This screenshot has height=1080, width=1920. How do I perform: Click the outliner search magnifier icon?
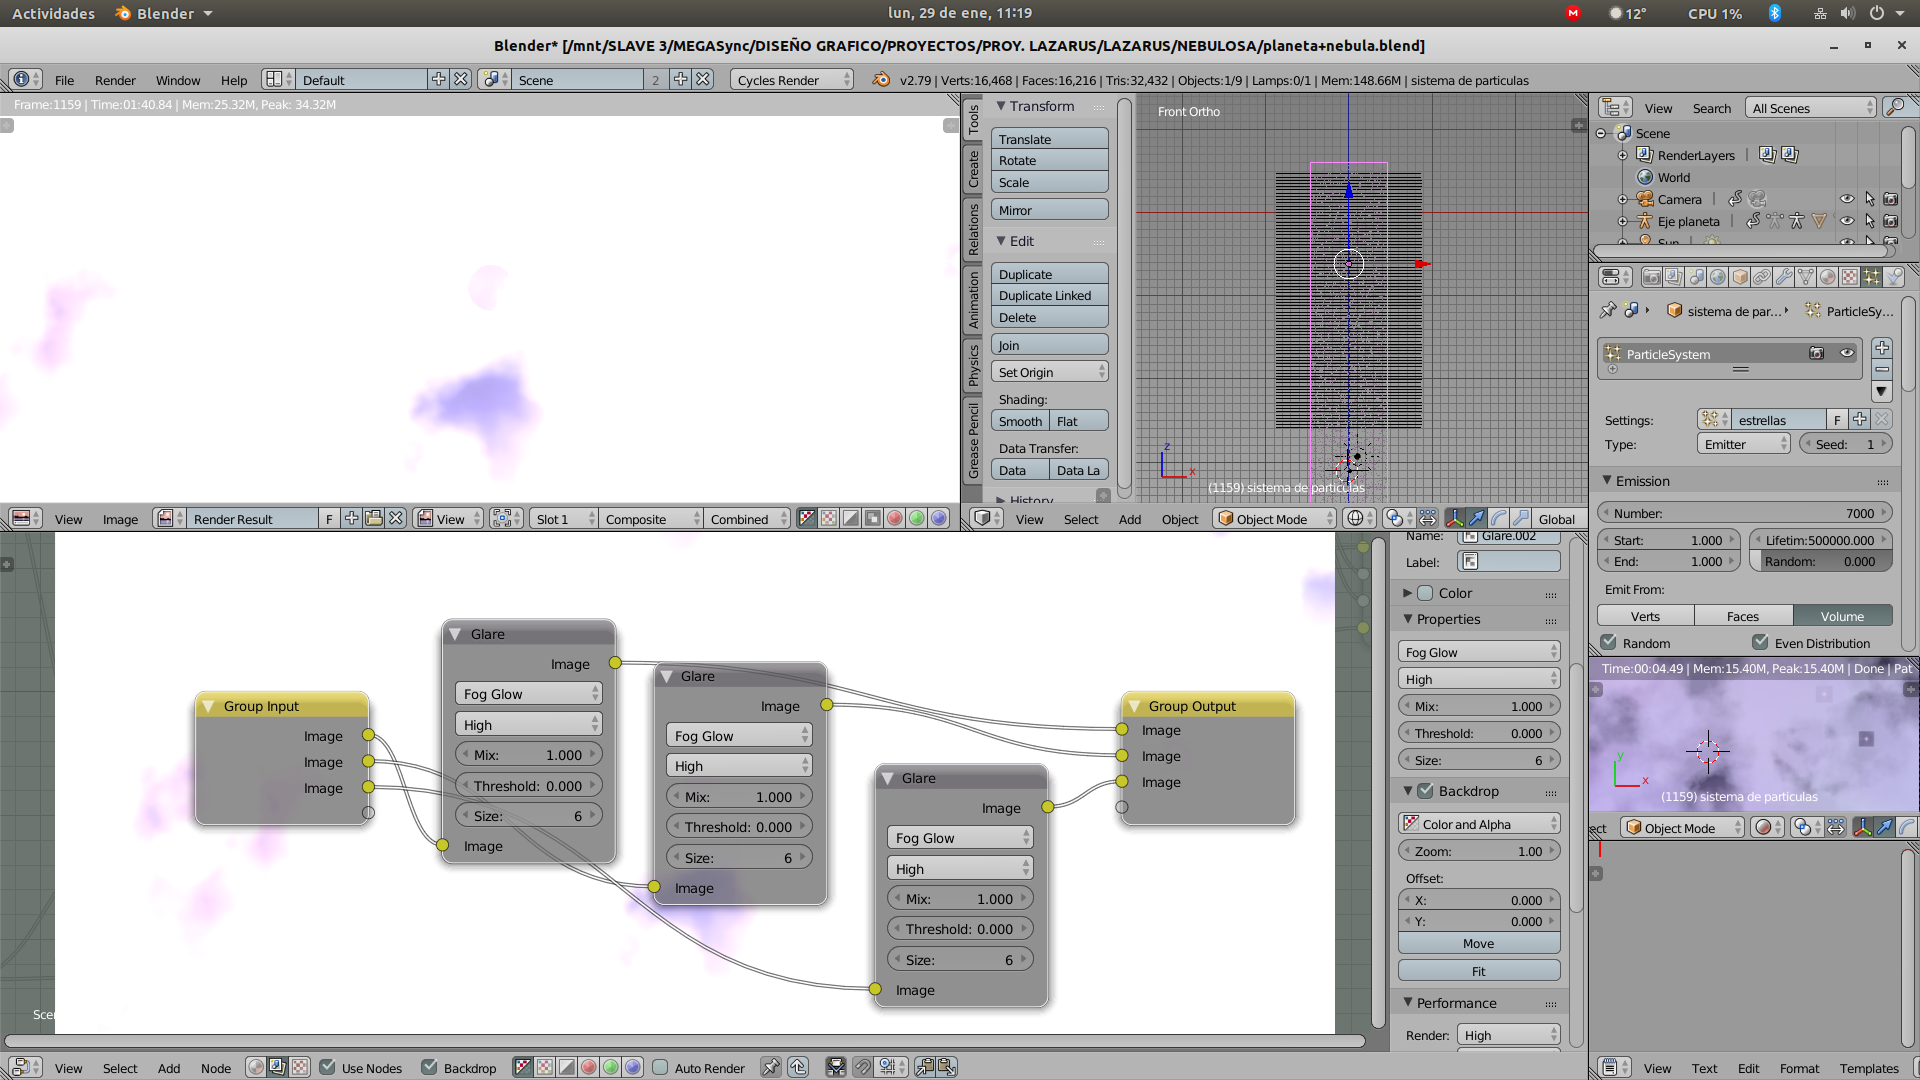pyautogui.click(x=1894, y=108)
